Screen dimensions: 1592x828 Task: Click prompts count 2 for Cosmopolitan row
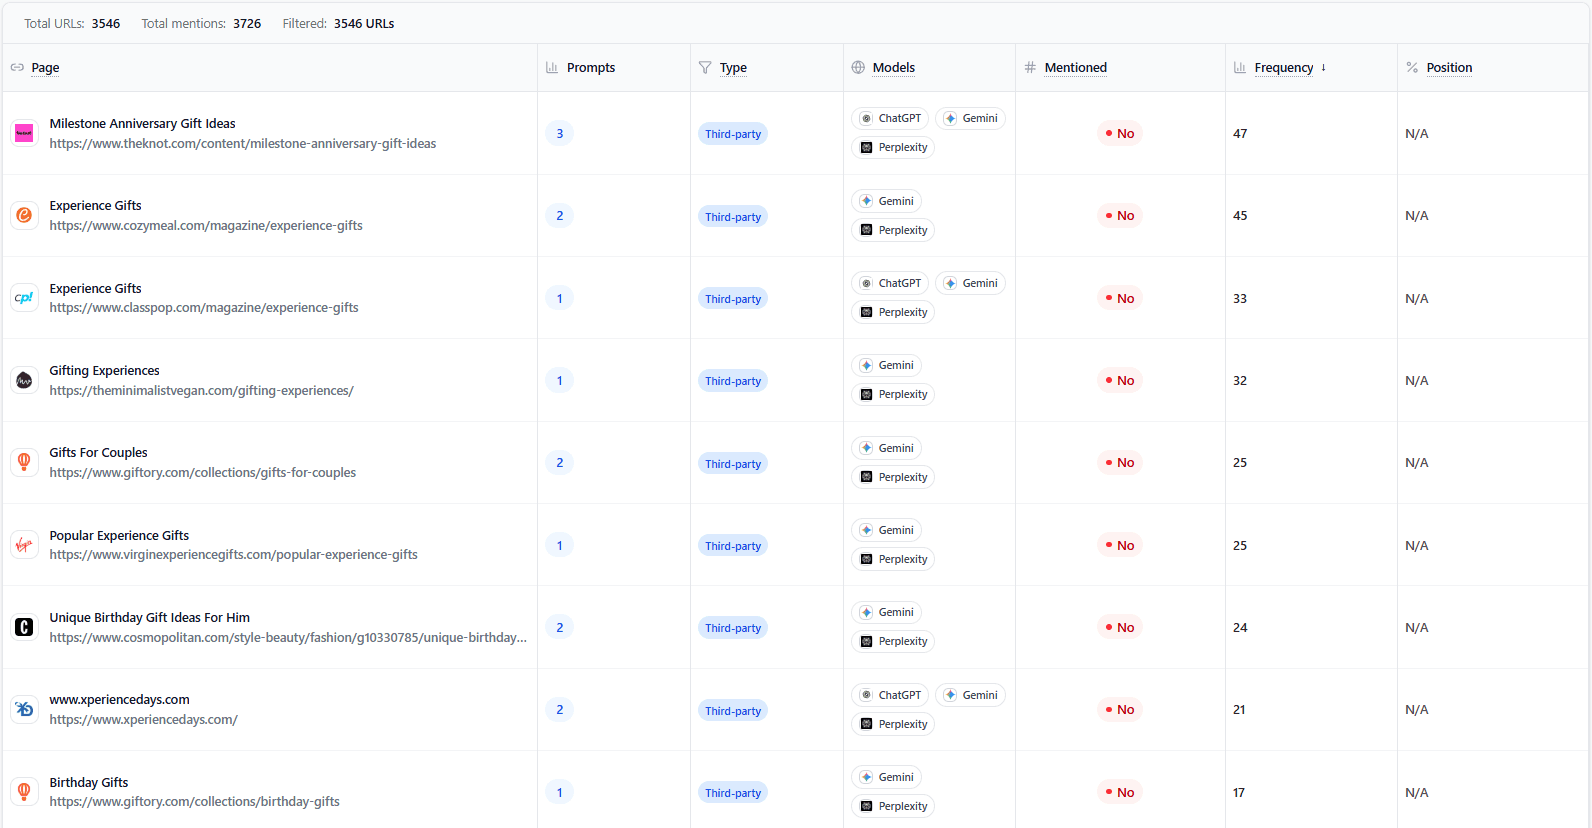(559, 627)
